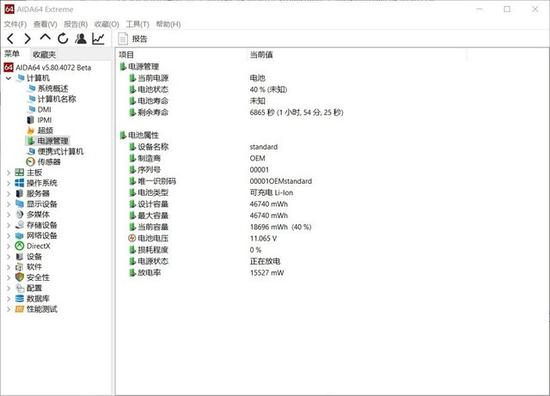
Task: Click the 报告 report toolbar button
Action: (x=133, y=39)
